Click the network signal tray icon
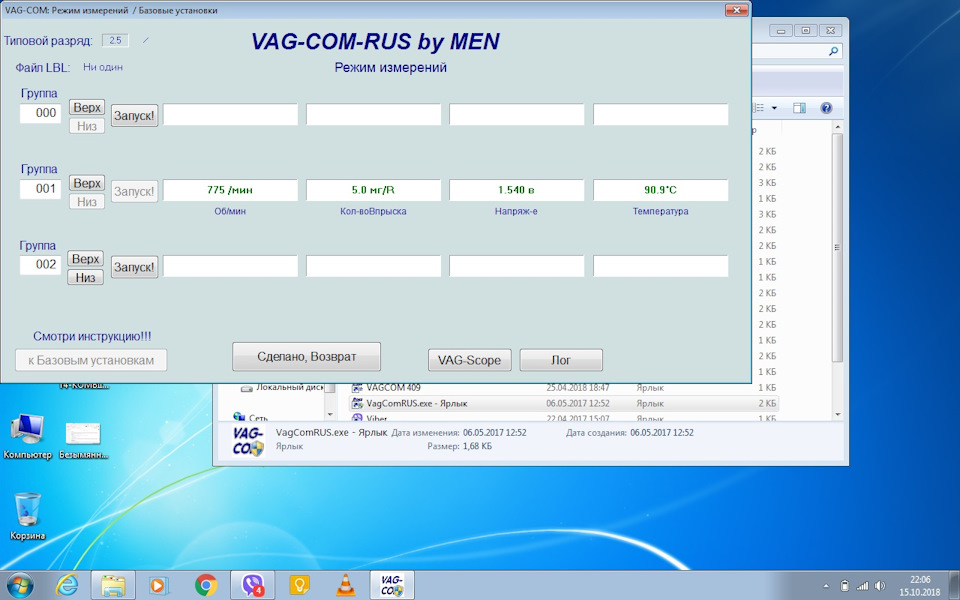The image size is (960, 600). pyautogui.click(x=862, y=586)
